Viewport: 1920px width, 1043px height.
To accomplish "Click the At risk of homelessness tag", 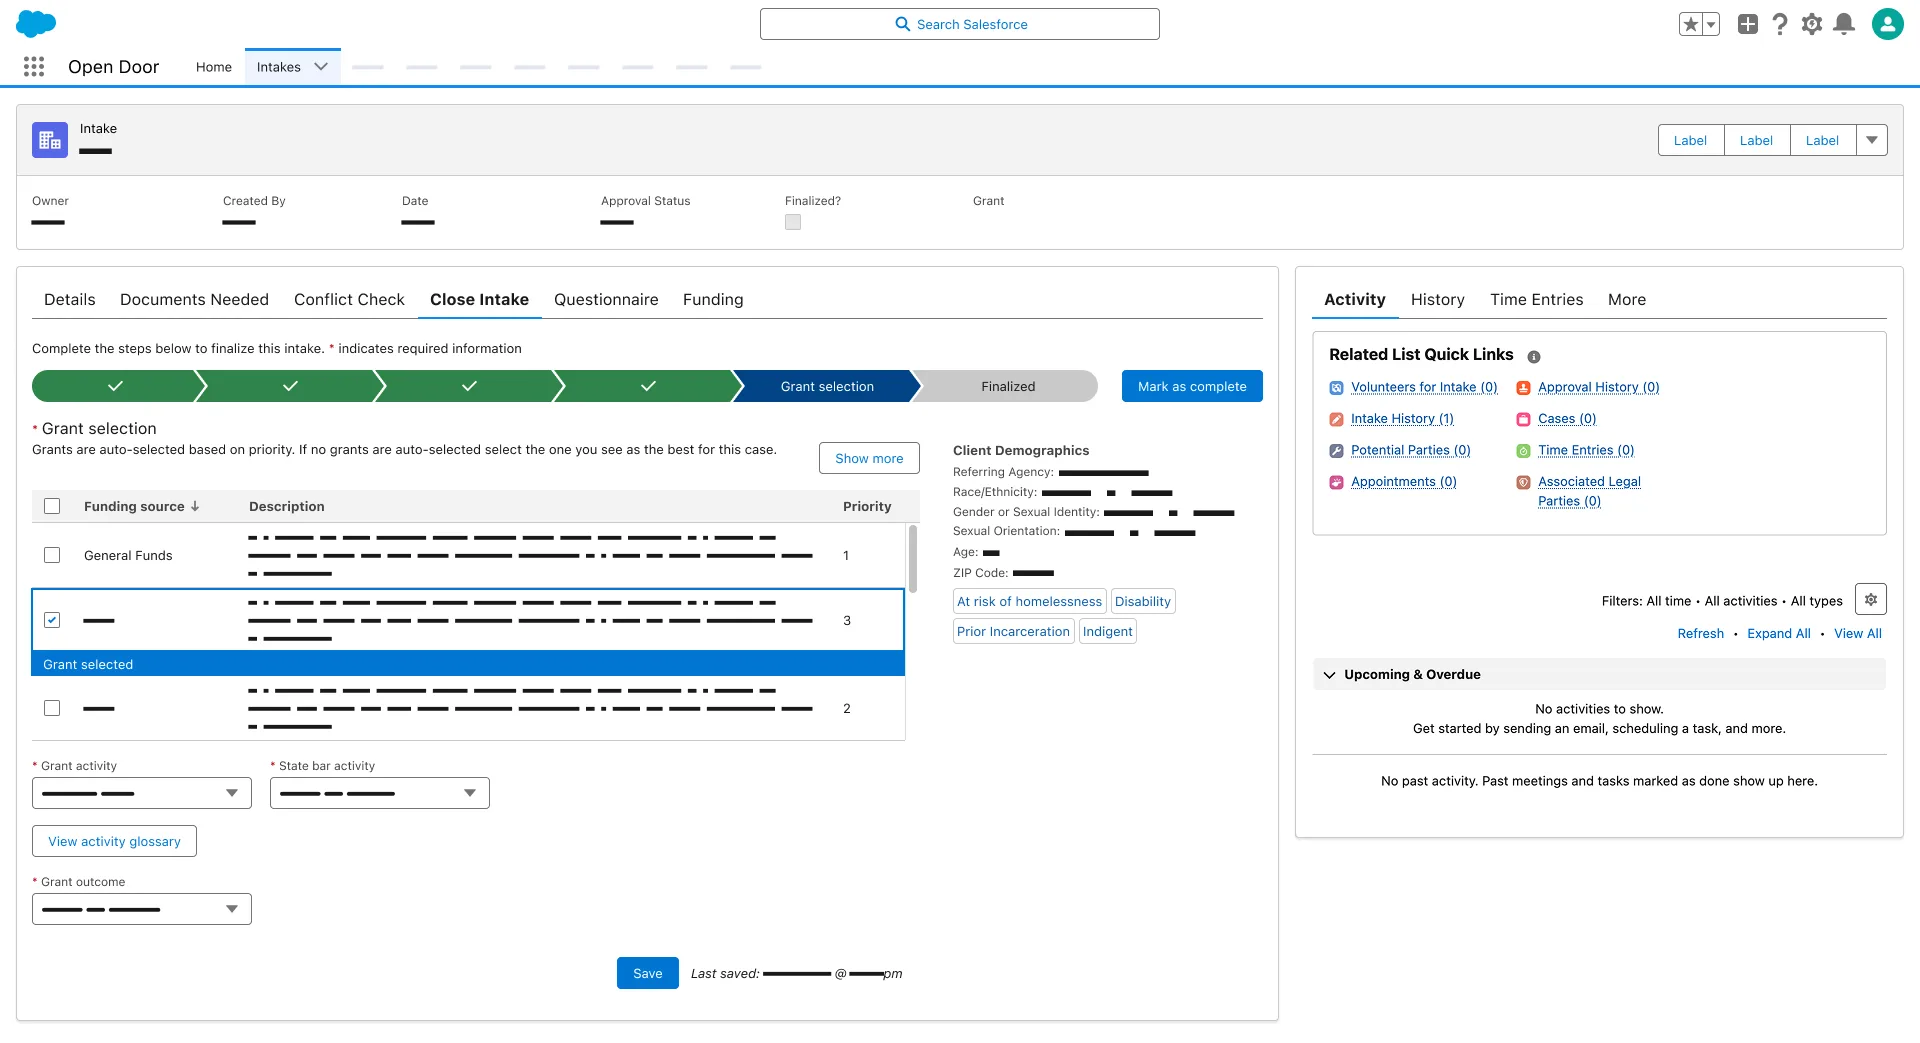I will click(x=1030, y=601).
